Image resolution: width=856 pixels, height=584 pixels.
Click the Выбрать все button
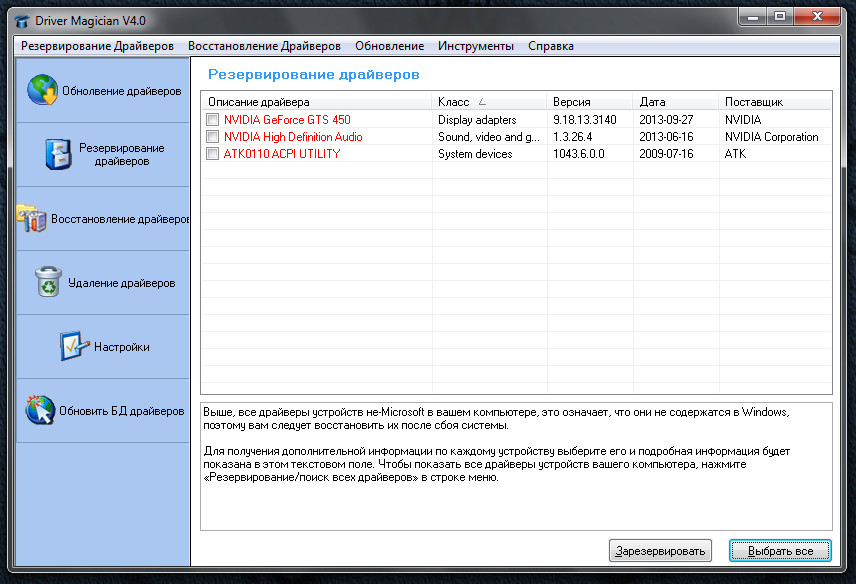(780, 551)
